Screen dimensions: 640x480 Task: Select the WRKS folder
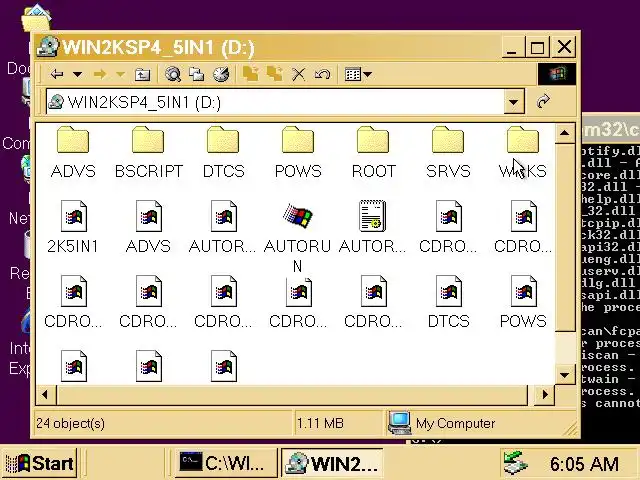[x=523, y=152]
